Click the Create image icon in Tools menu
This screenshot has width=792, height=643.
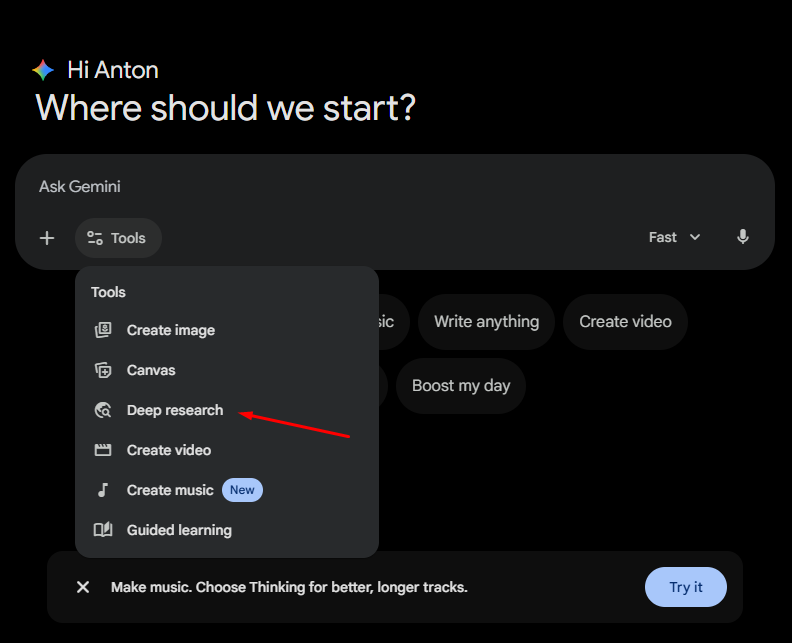pos(103,330)
